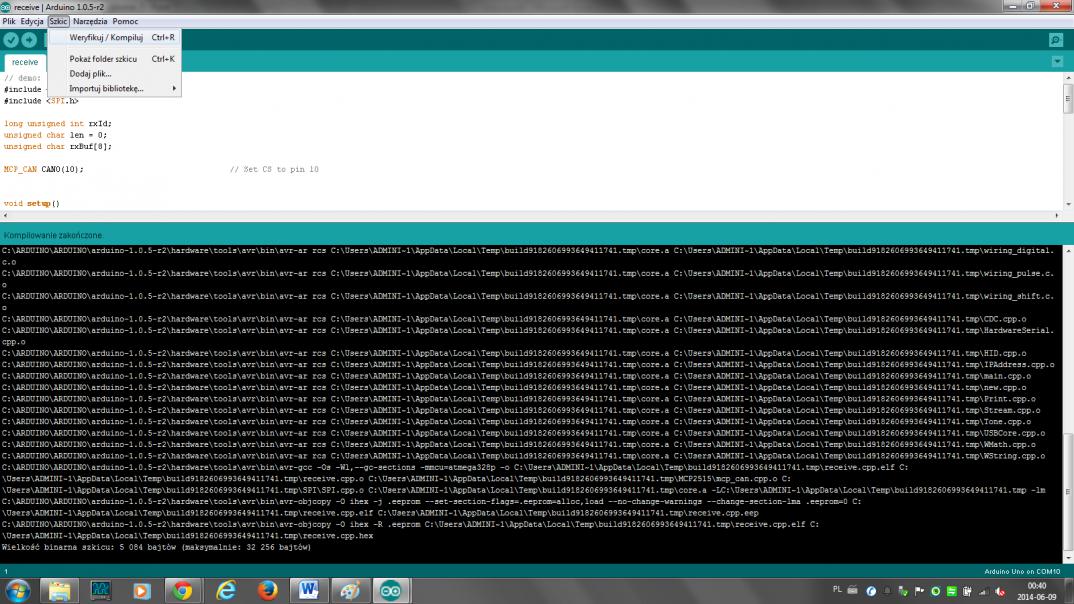Open Google Chrome from the taskbar
The height and width of the screenshot is (604, 1074).
(183, 590)
